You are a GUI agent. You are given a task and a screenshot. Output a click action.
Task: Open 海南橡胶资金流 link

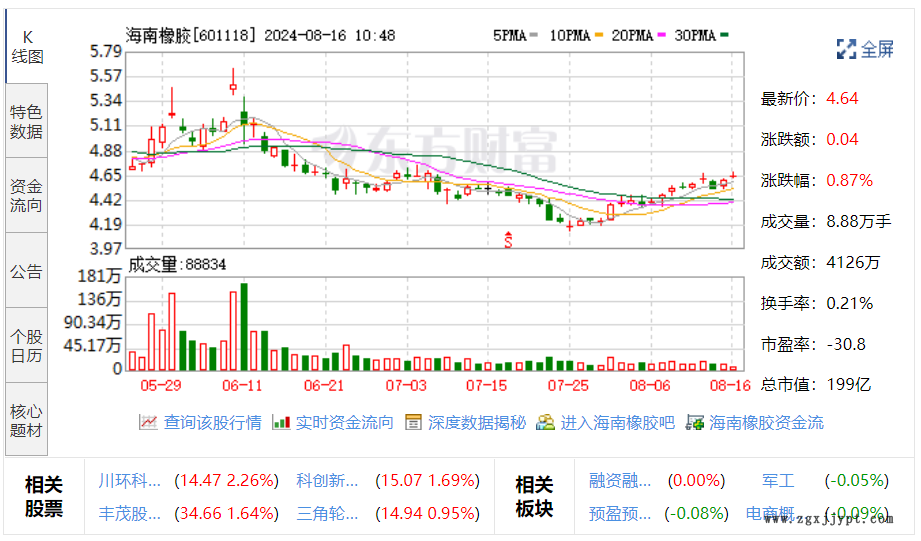pos(767,422)
